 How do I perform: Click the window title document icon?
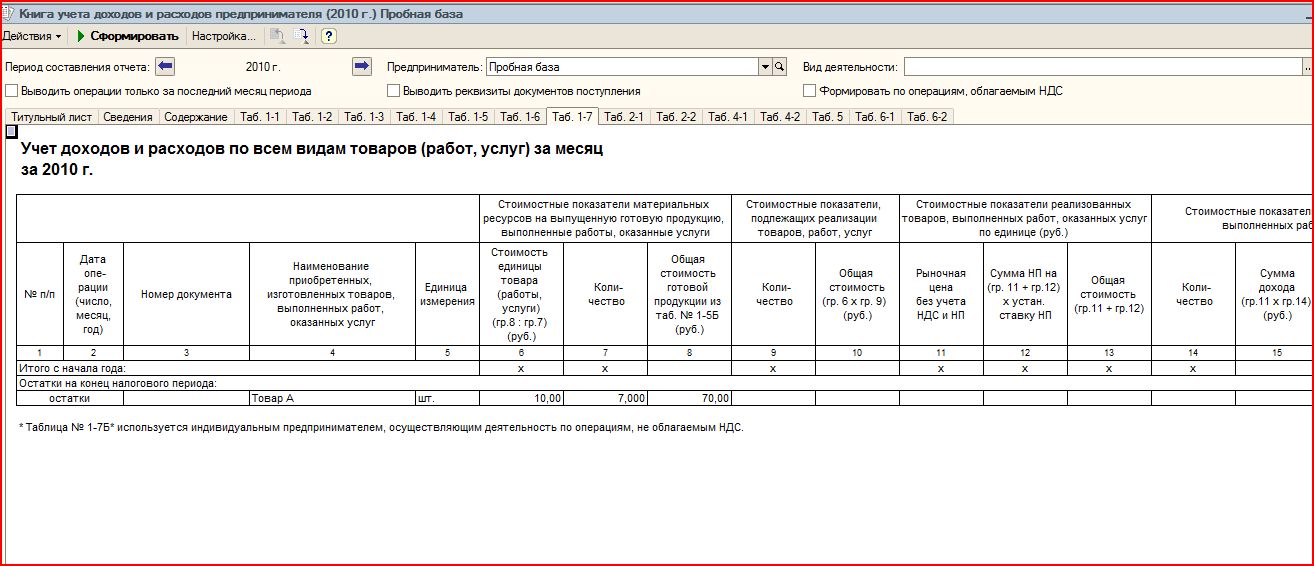tap(9, 15)
